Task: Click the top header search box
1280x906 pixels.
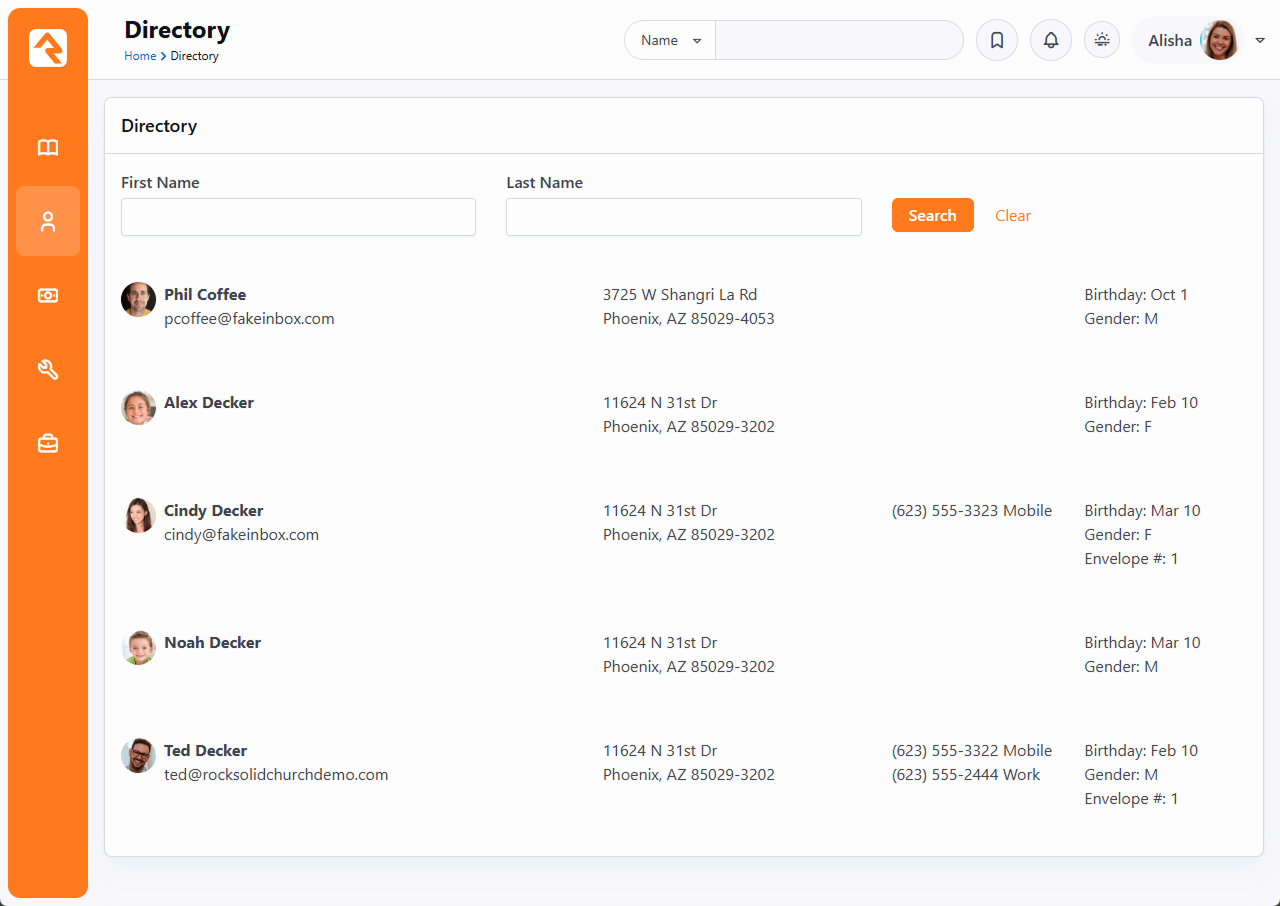Action: click(x=838, y=41)
